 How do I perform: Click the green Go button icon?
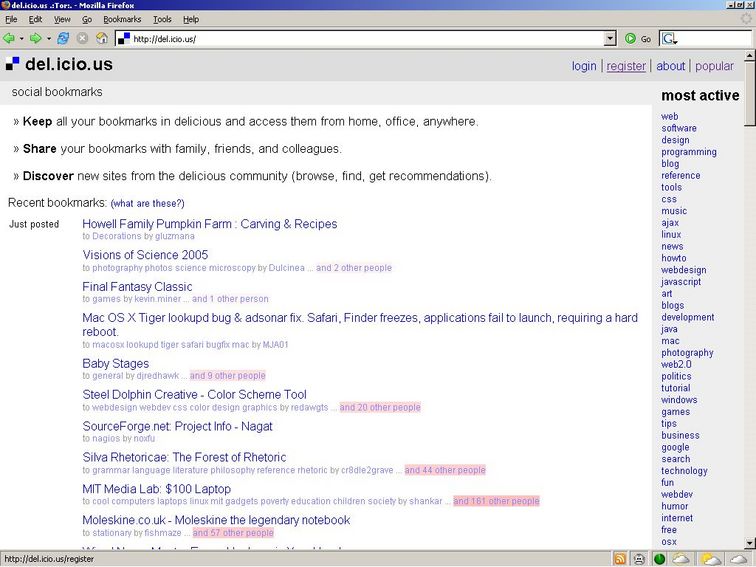[x=630, y=39]
